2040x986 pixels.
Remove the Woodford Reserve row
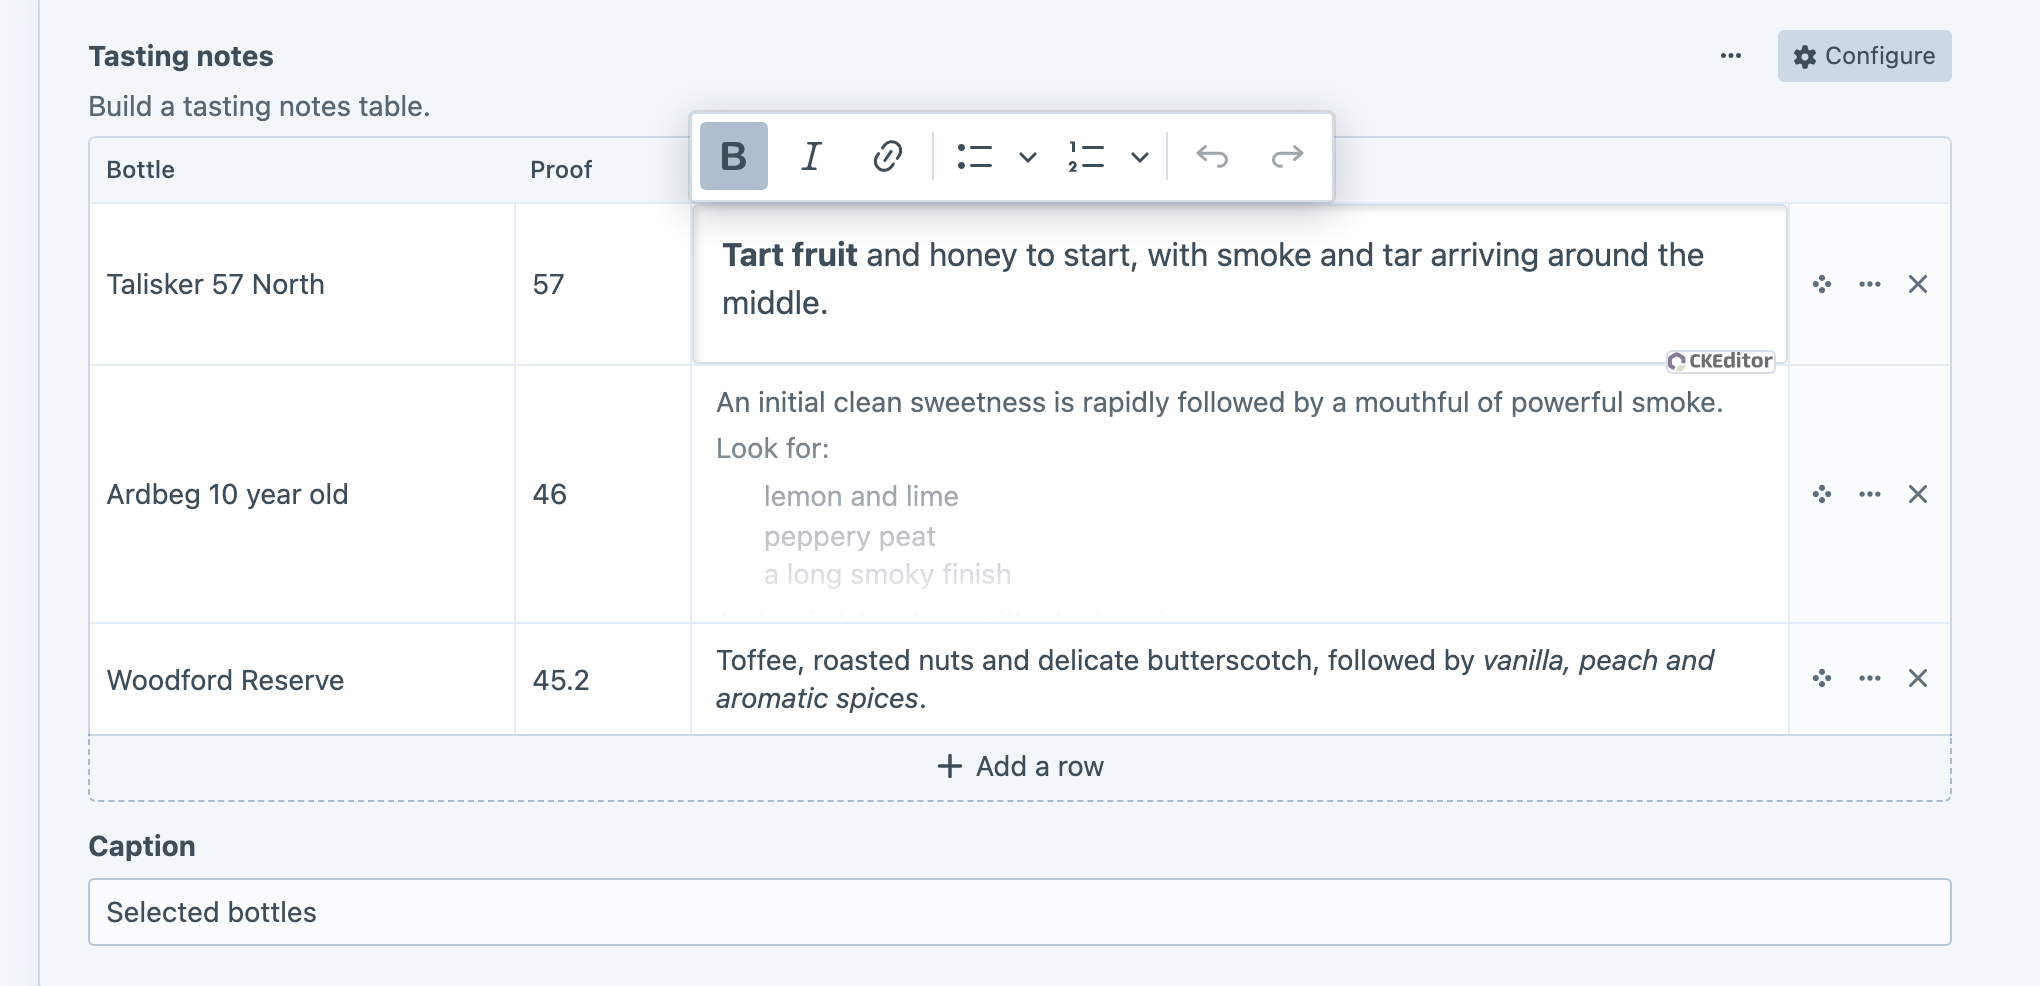(x=1918, y=678)
